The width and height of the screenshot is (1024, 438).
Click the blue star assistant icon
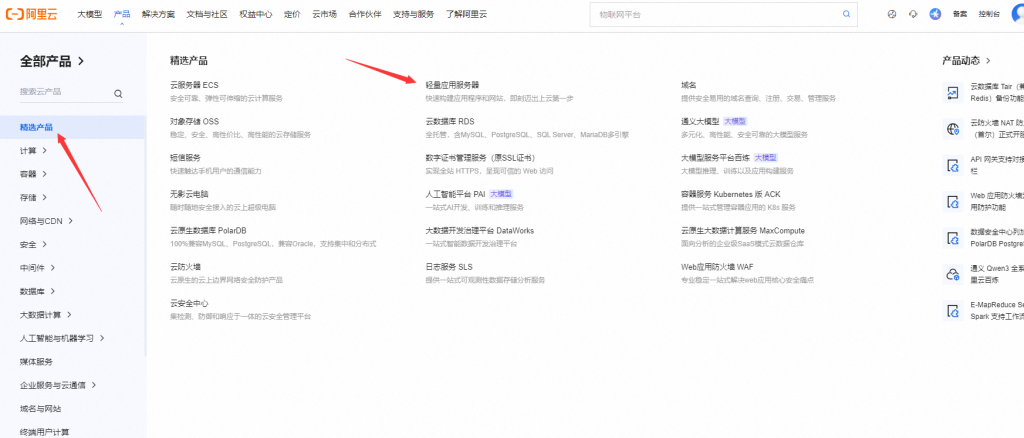pyautogui.click(x=935, y=14)
